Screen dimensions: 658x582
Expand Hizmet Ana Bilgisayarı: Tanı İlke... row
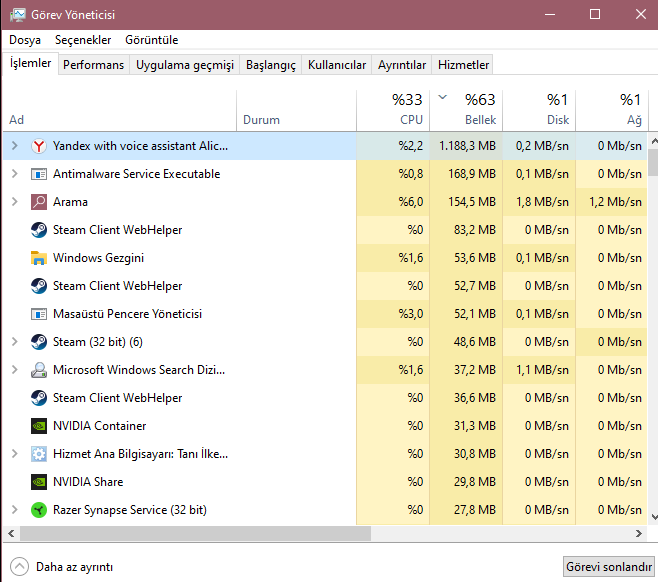click(x=15, y=454)
